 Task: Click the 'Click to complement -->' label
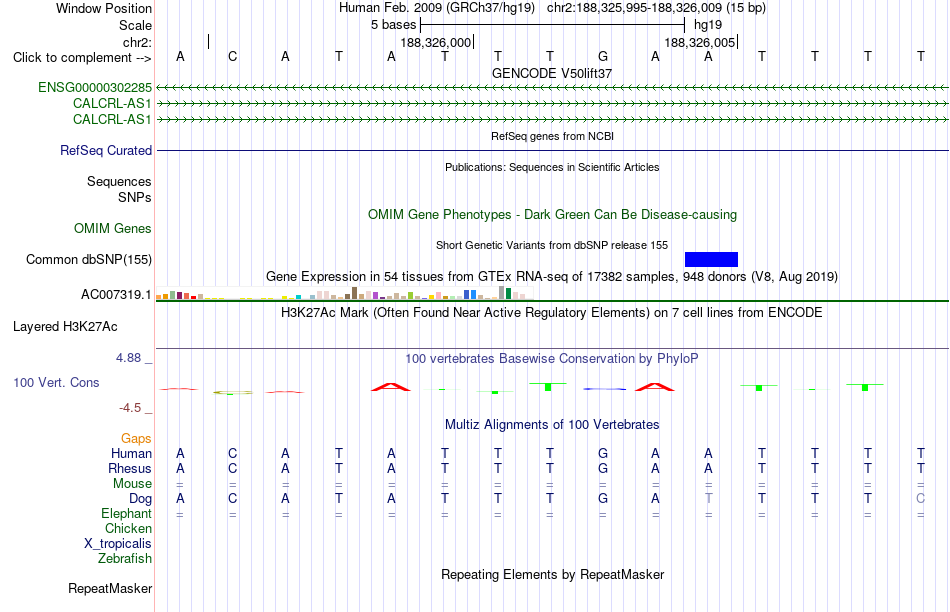[82, 58]
